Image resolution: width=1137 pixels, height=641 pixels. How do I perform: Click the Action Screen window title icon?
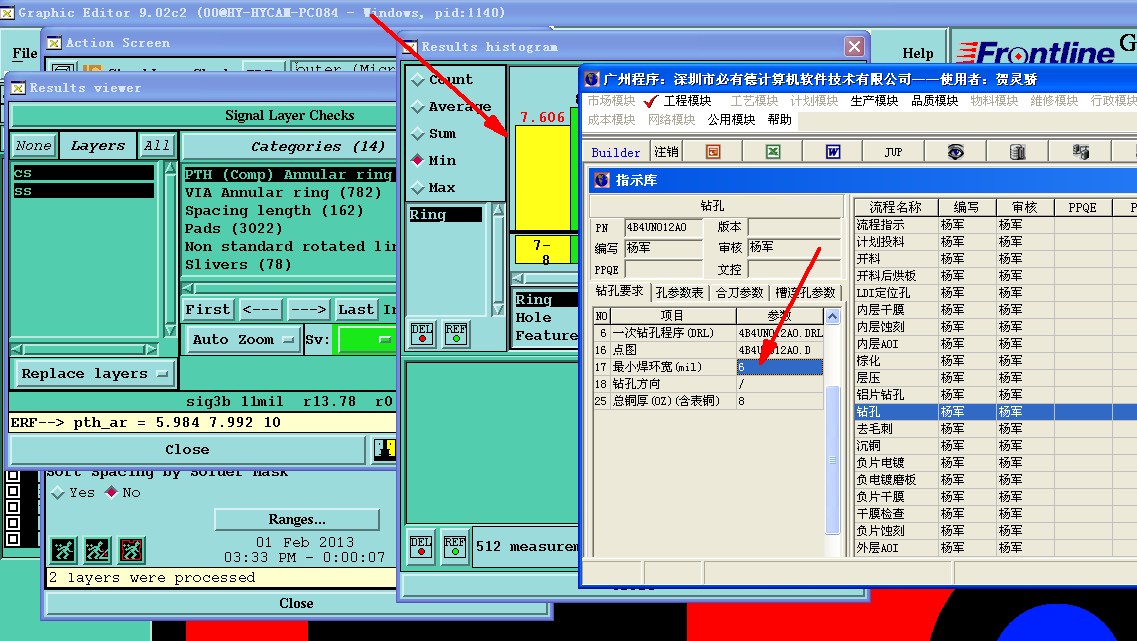pyautogui.click(x=54, y=43)
